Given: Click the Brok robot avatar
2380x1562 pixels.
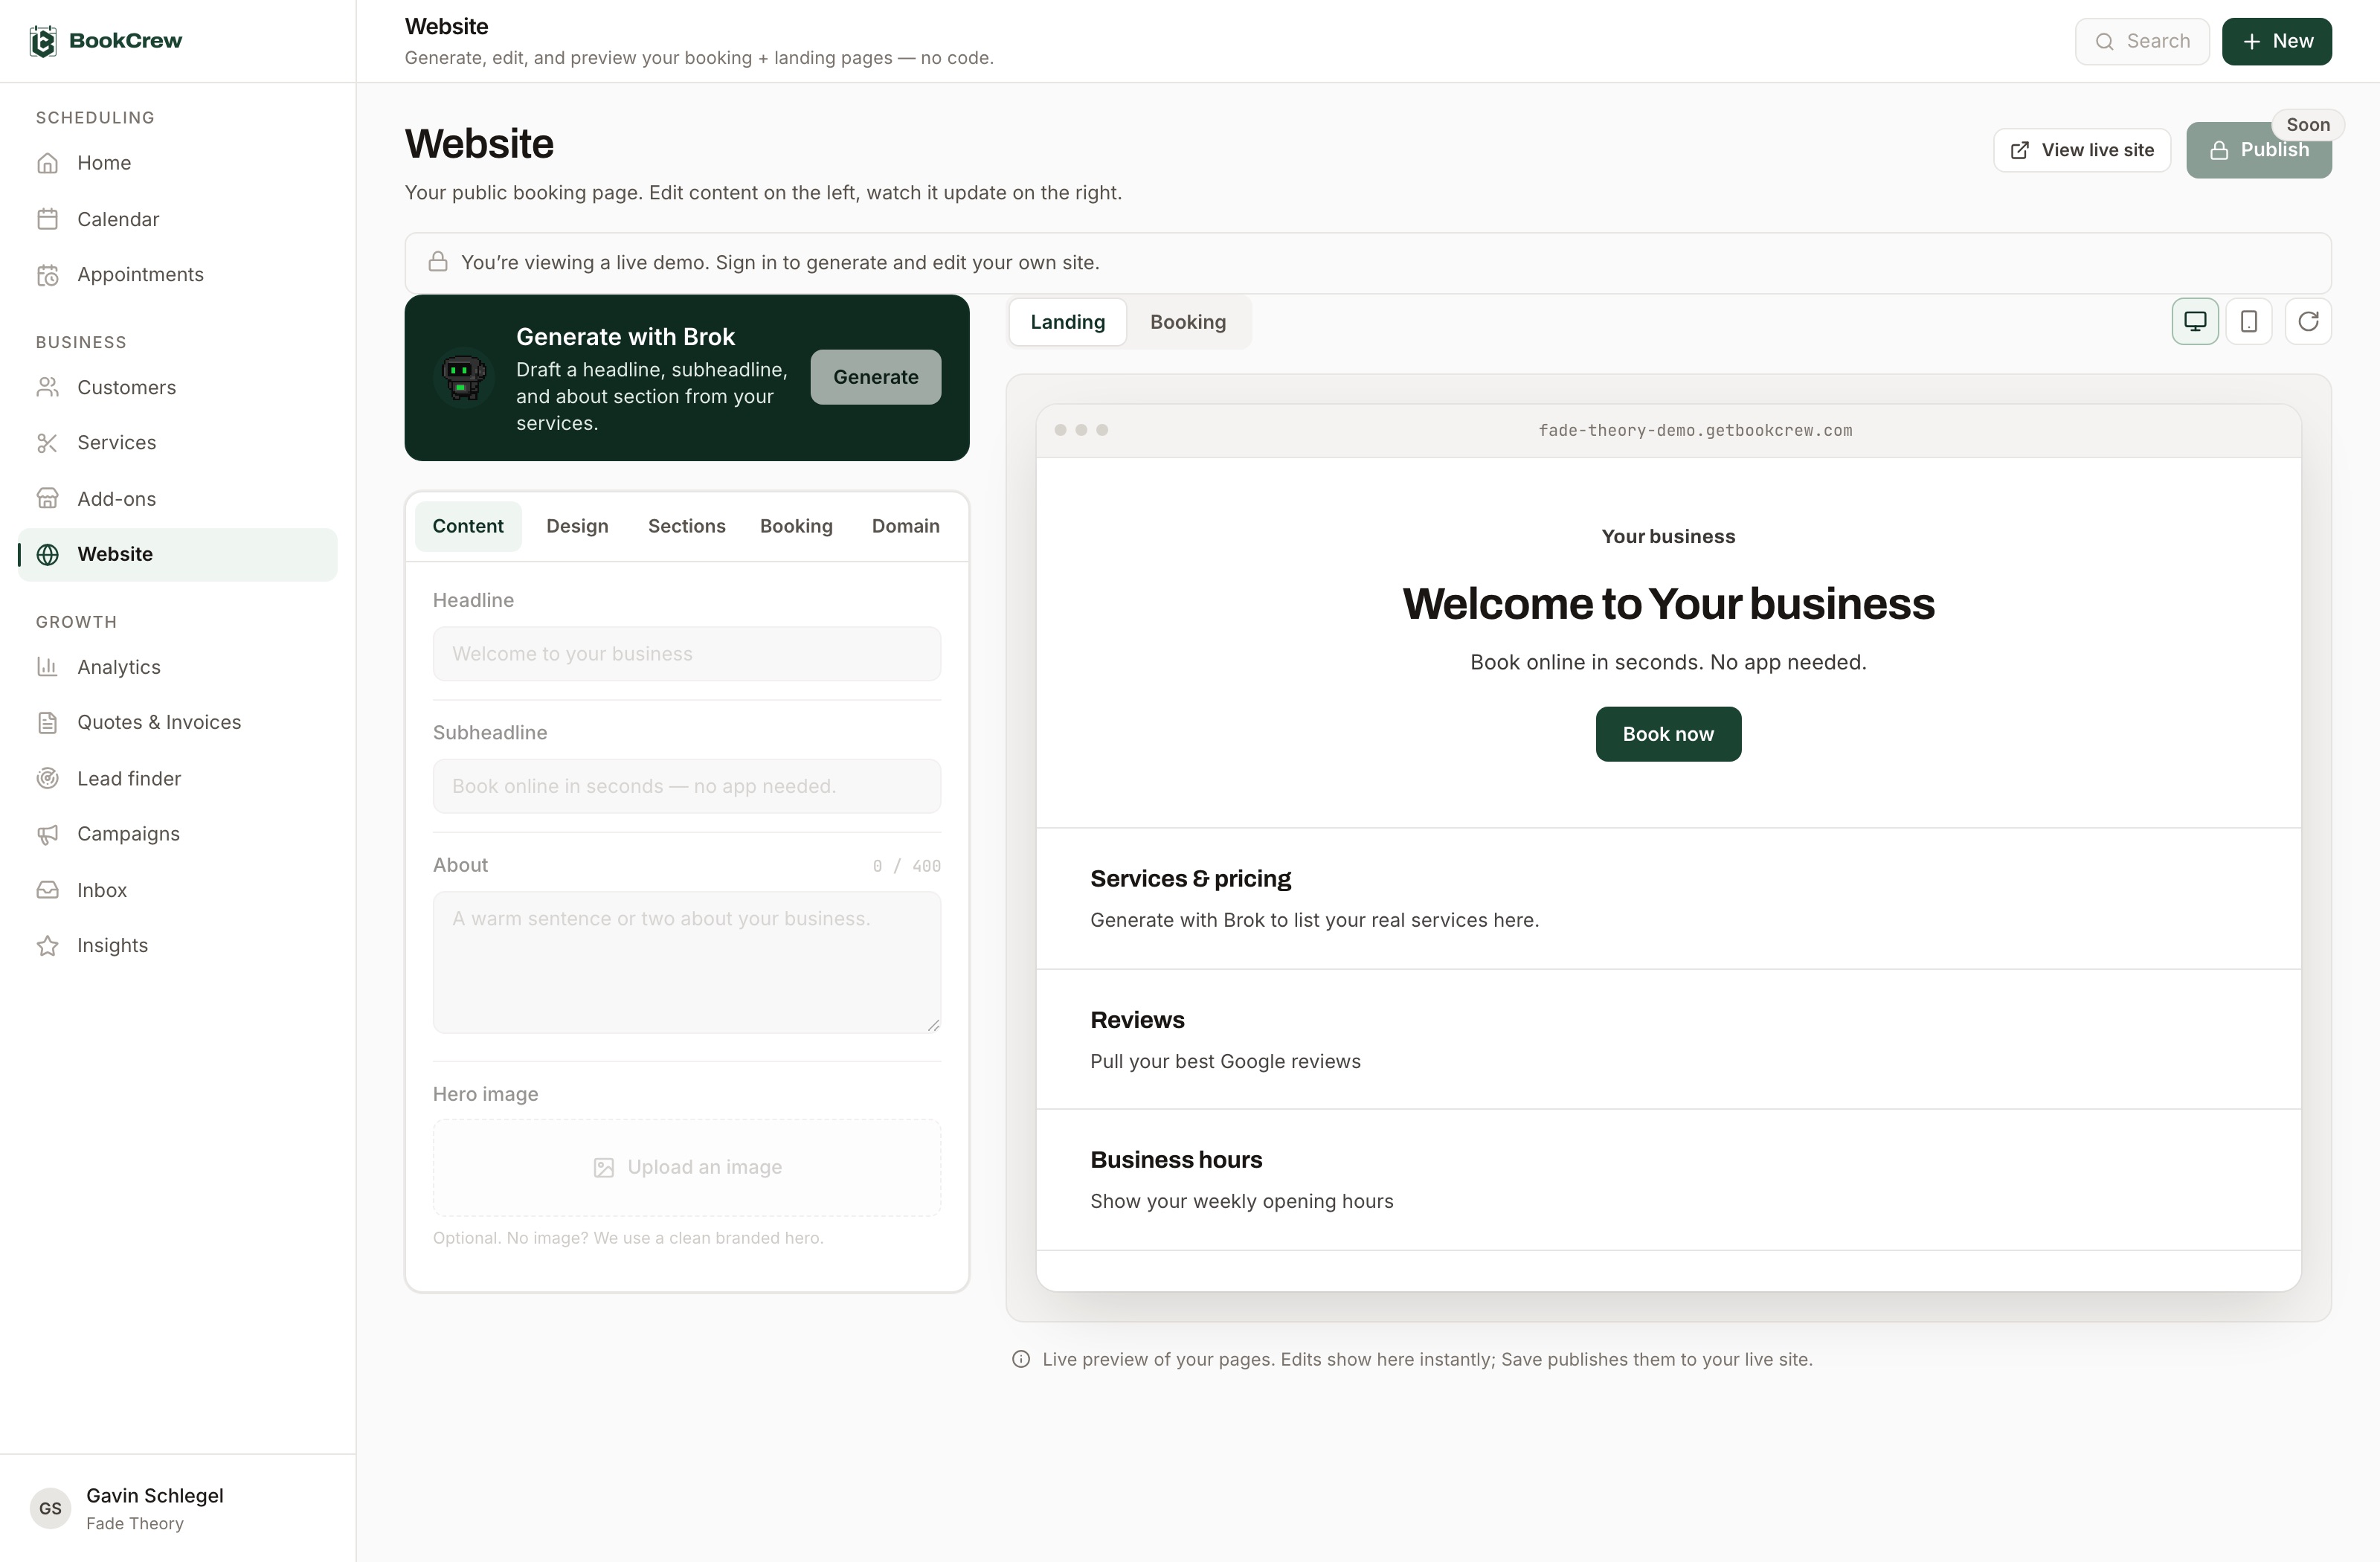Looking at the screenshot, I should (x=463, y=377).
